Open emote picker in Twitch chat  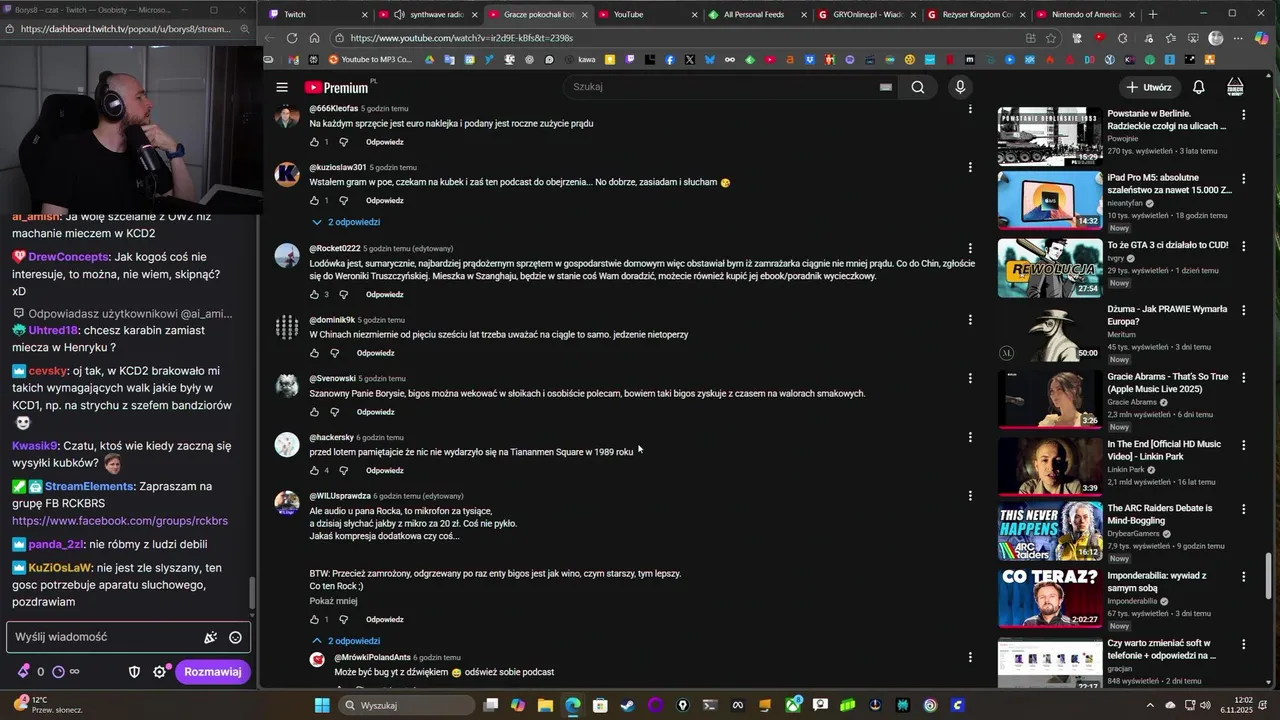point(235,637)
